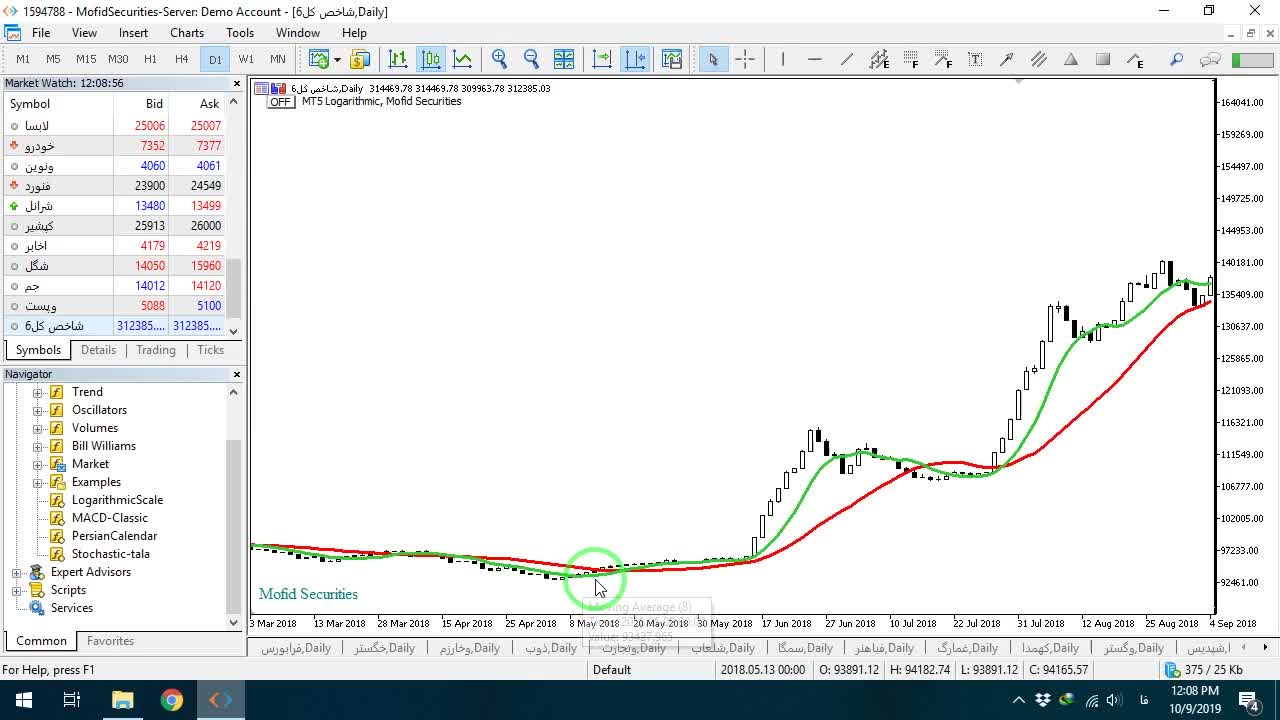Select the trendline drawing tool

click(846, 59)
